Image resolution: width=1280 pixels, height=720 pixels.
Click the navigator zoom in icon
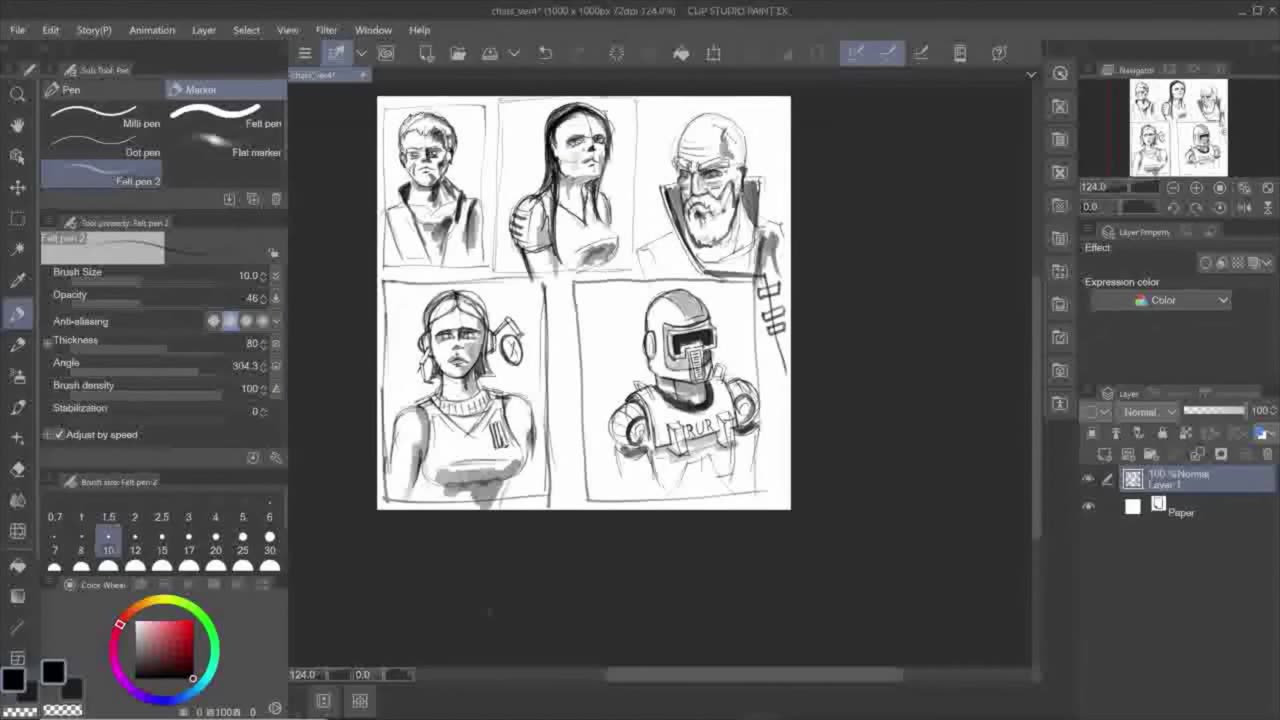[1196, 188]
